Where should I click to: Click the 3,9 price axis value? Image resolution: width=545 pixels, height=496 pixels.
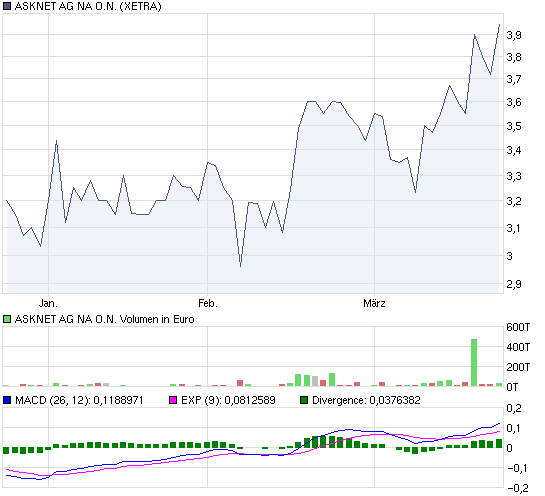(x=514, y=35)
